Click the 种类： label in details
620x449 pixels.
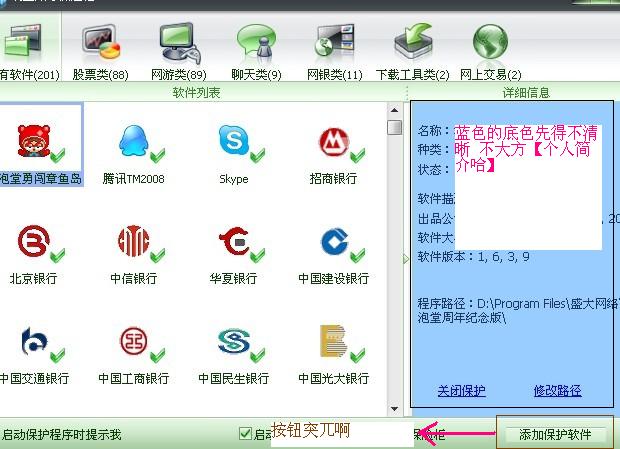(x=435, y=150)
